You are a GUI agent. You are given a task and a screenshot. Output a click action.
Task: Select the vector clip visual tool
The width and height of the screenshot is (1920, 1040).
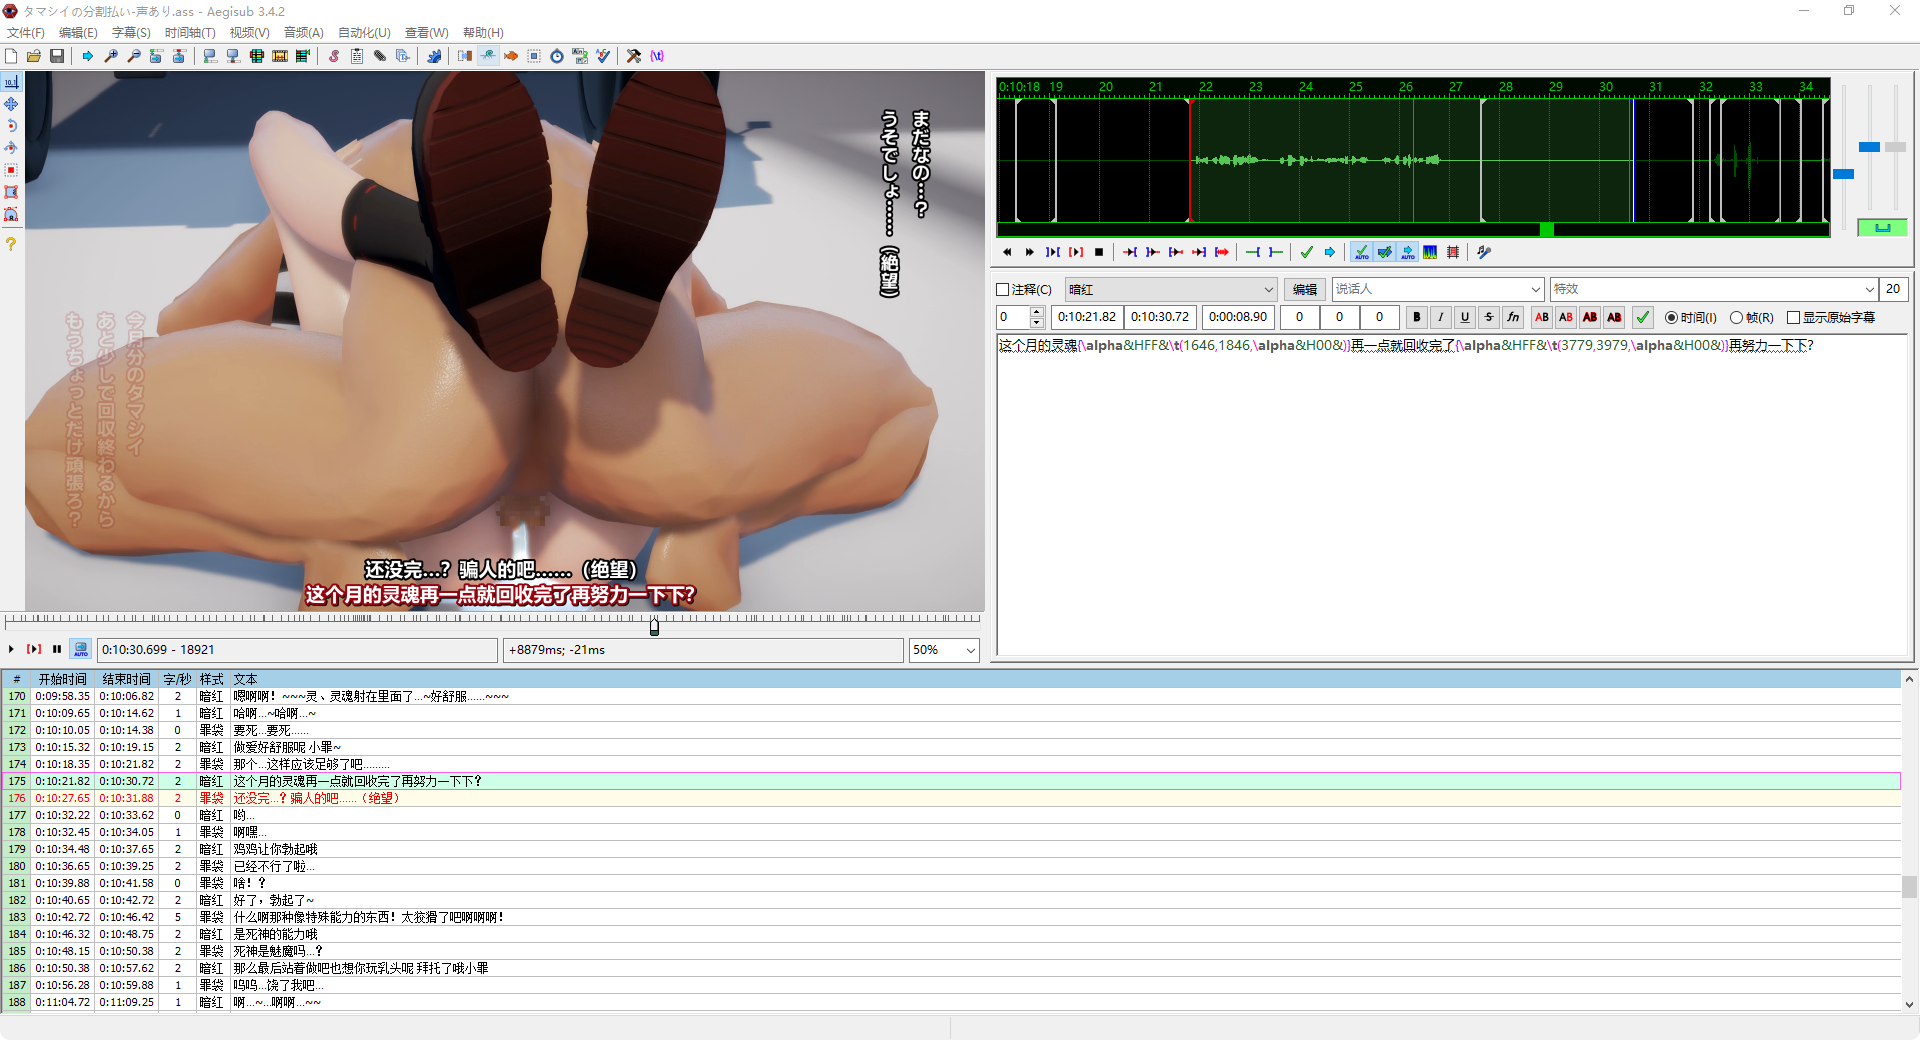click(11, 214)
